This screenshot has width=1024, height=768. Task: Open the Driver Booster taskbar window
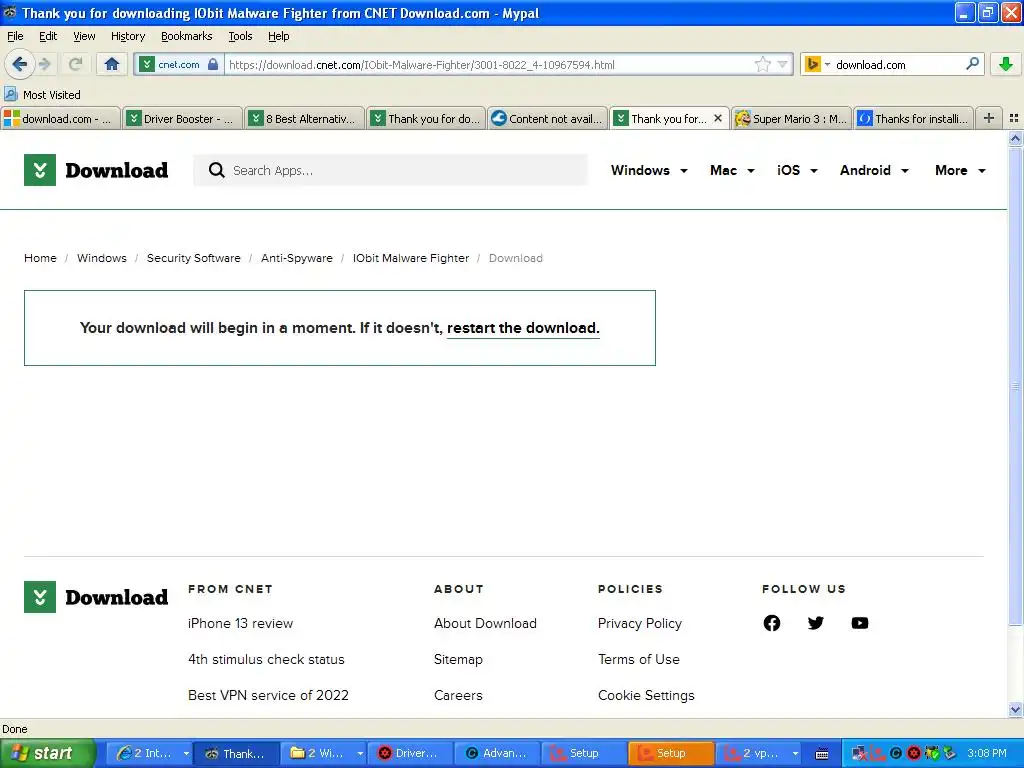(409, 753)
